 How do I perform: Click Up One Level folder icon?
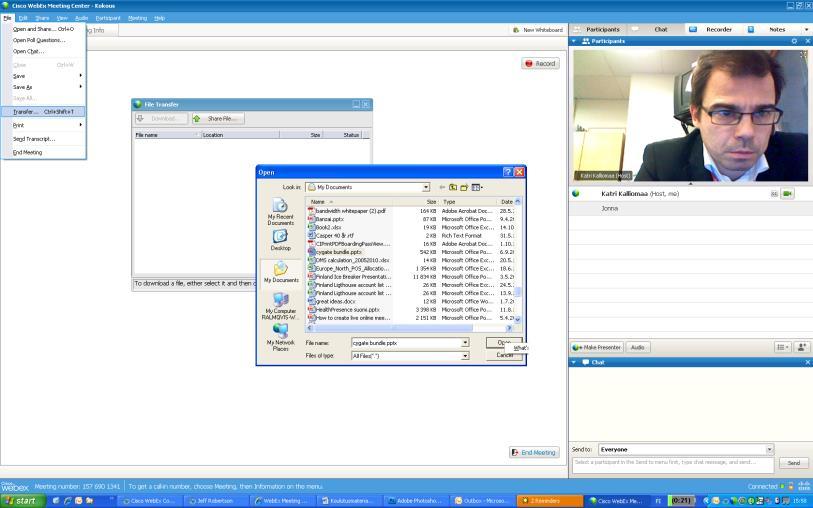(453, 187)
